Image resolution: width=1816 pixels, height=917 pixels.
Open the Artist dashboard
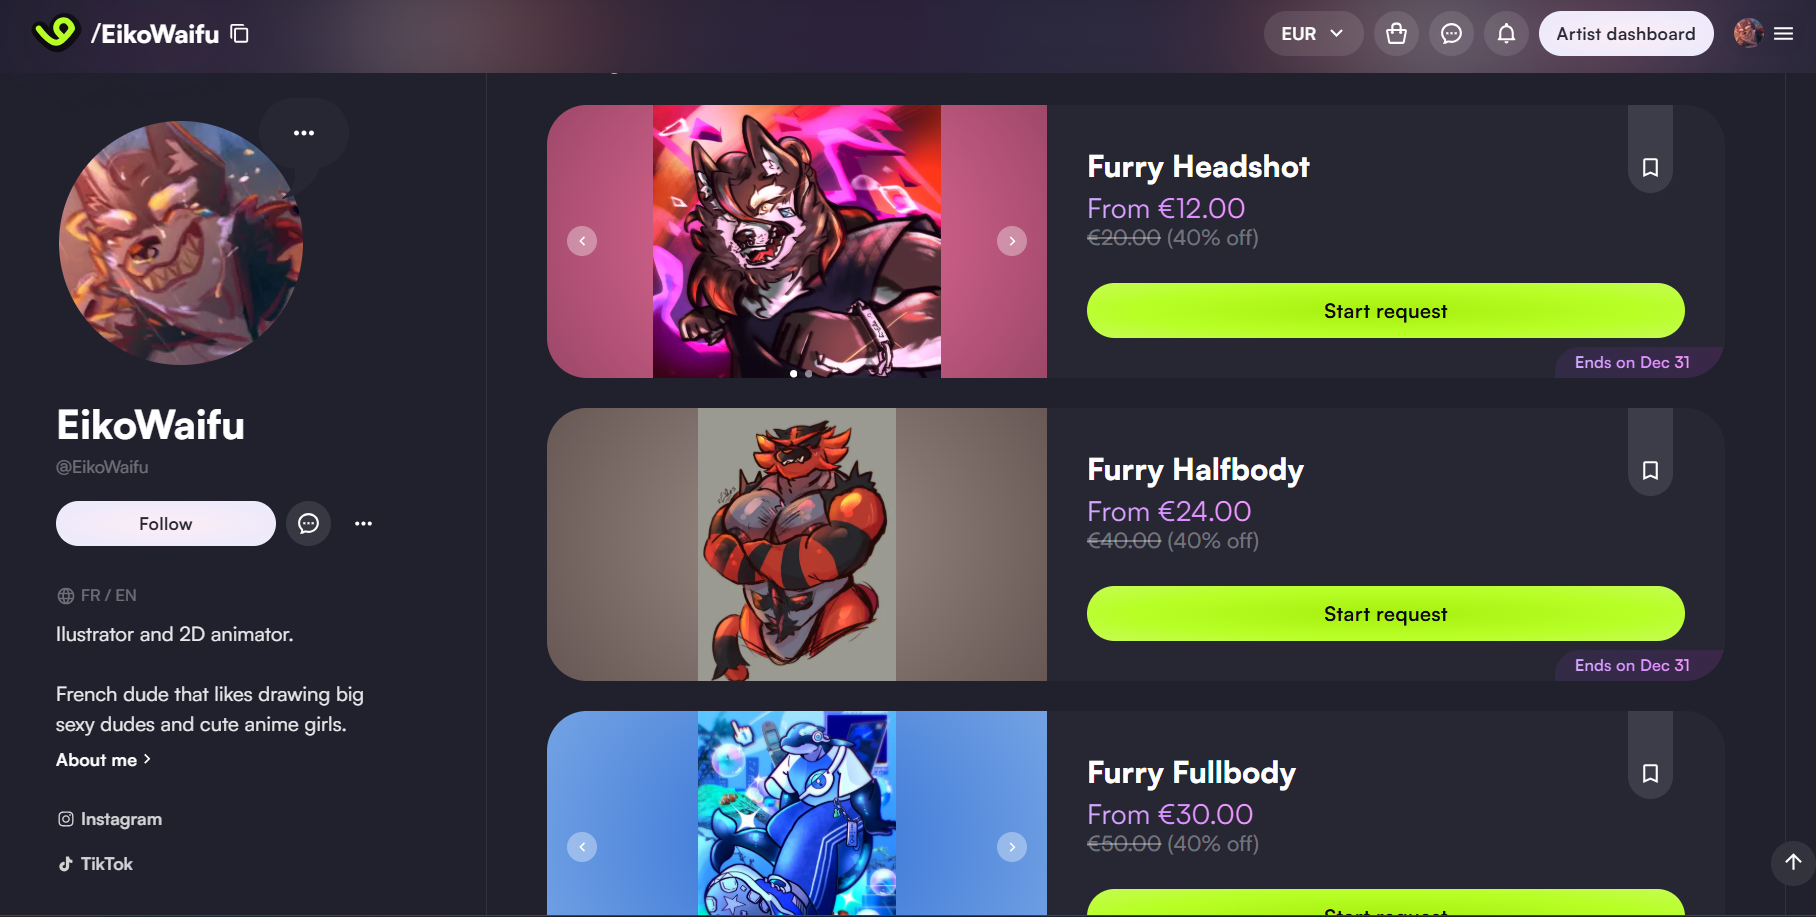[1626, 34]
